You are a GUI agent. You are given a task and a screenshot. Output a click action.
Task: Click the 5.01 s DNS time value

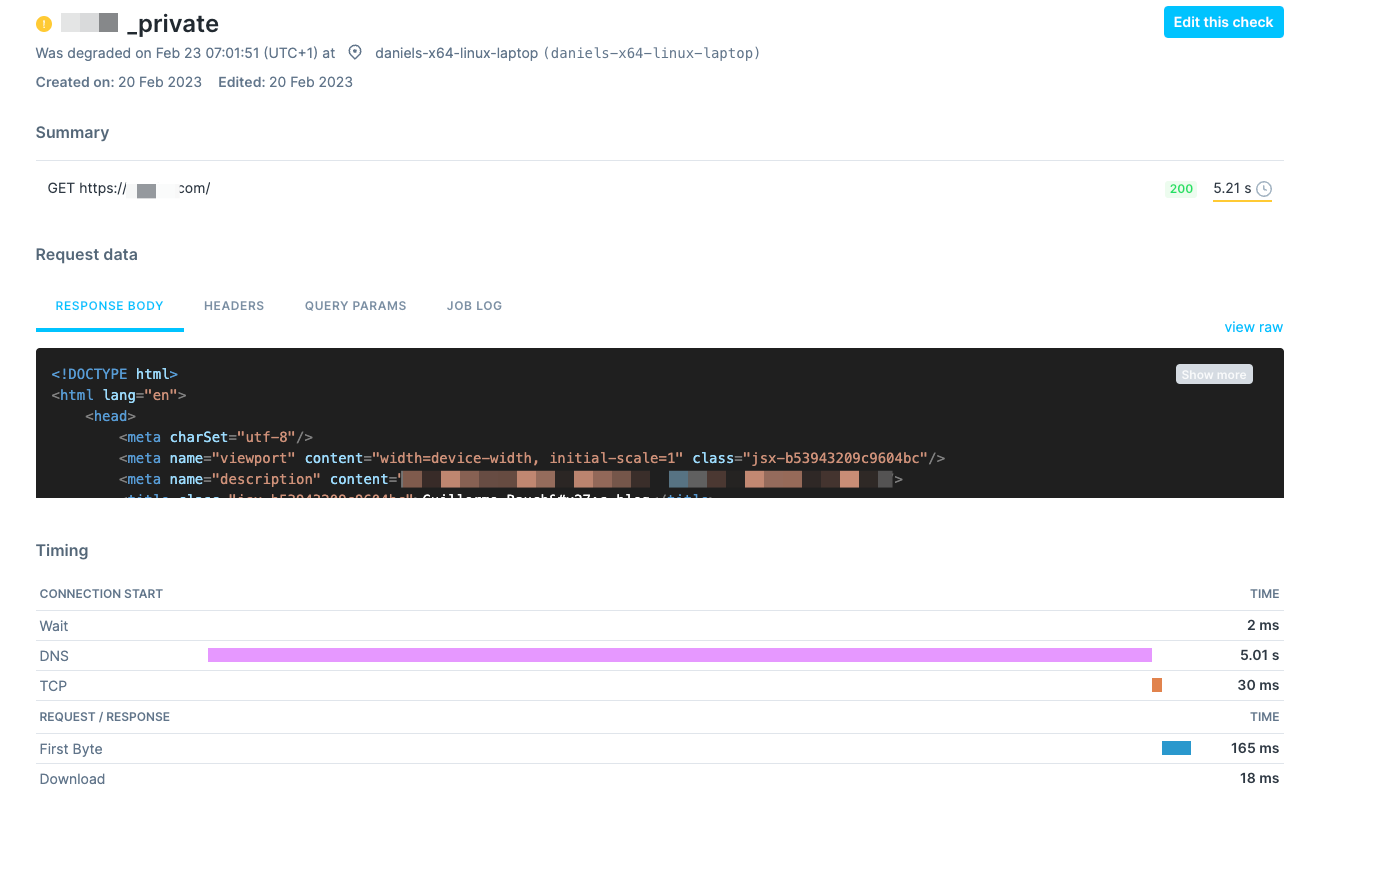click(x=1259, y=655)
